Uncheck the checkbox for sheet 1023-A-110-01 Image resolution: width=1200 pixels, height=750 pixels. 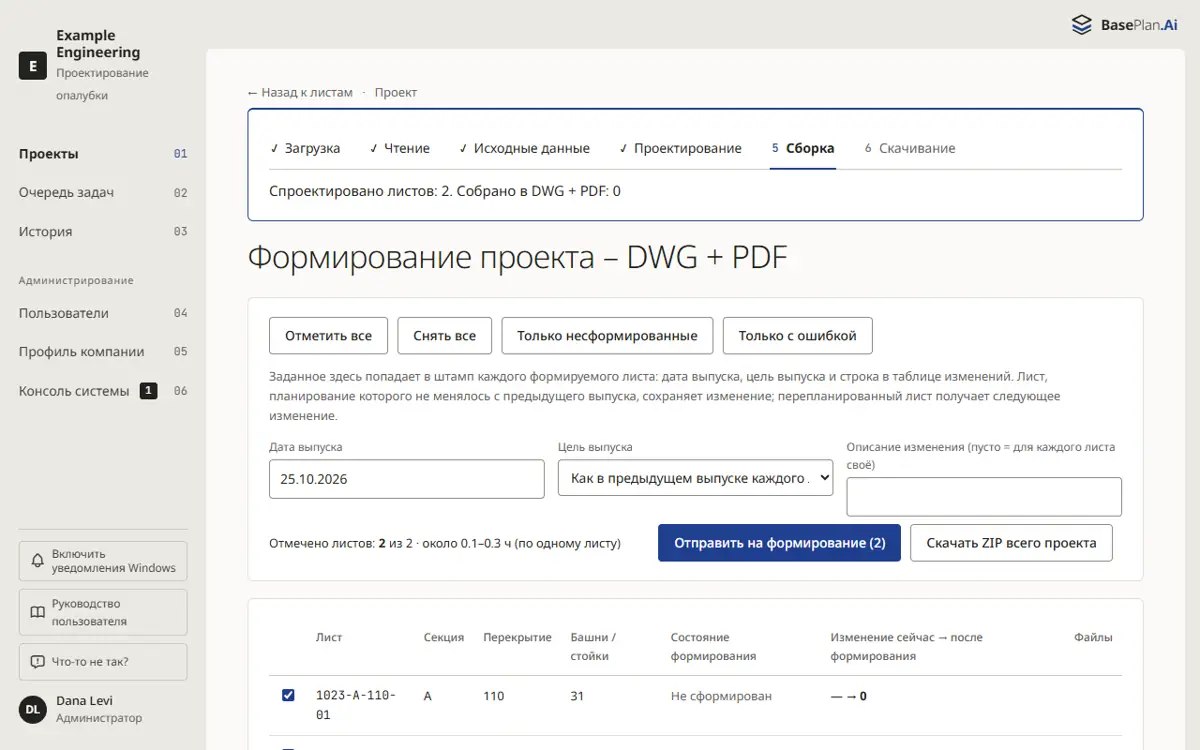pos(288,695)
